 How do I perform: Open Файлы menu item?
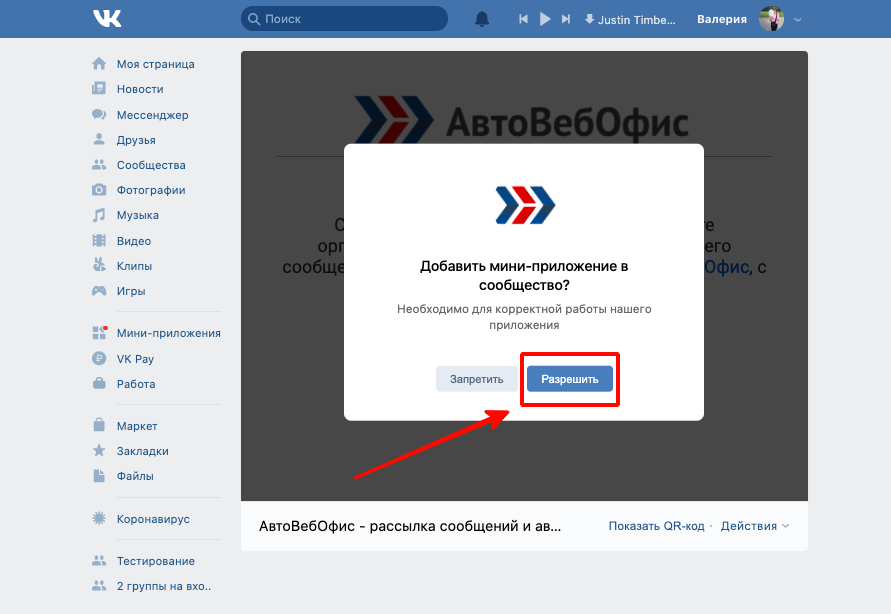[135, 476]
